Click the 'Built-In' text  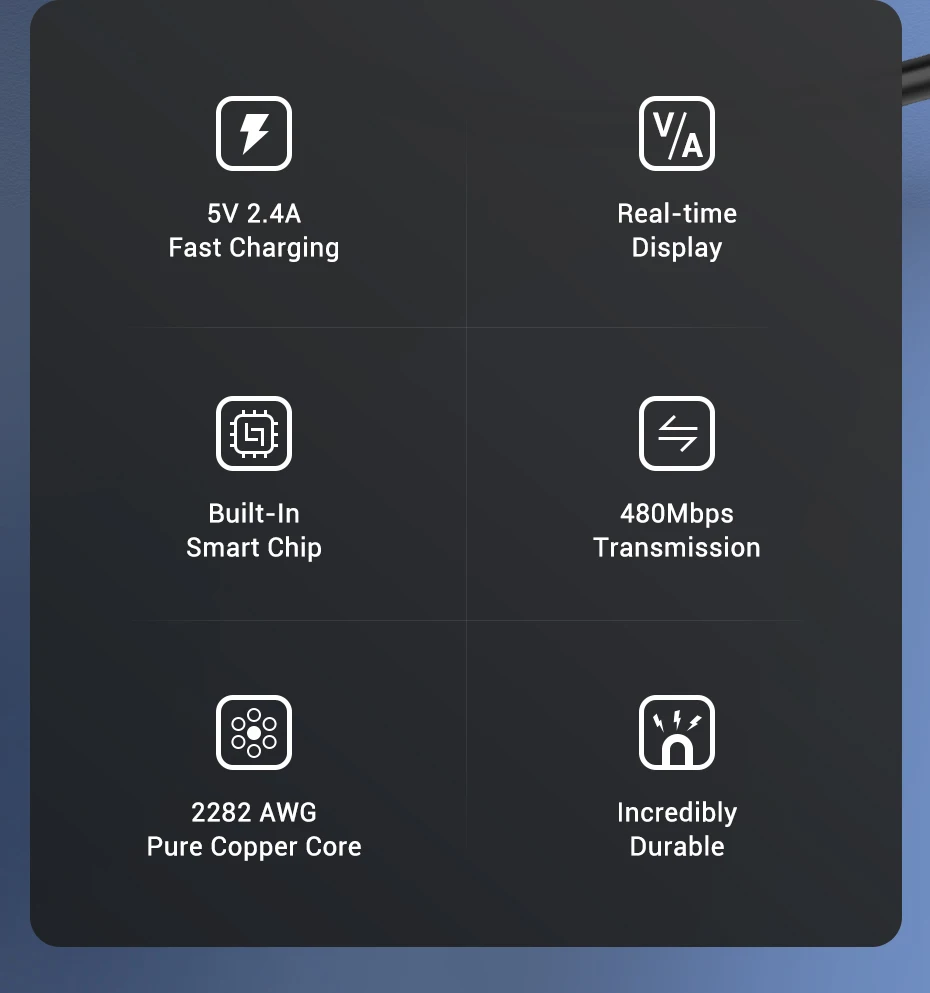pos(254,514)
